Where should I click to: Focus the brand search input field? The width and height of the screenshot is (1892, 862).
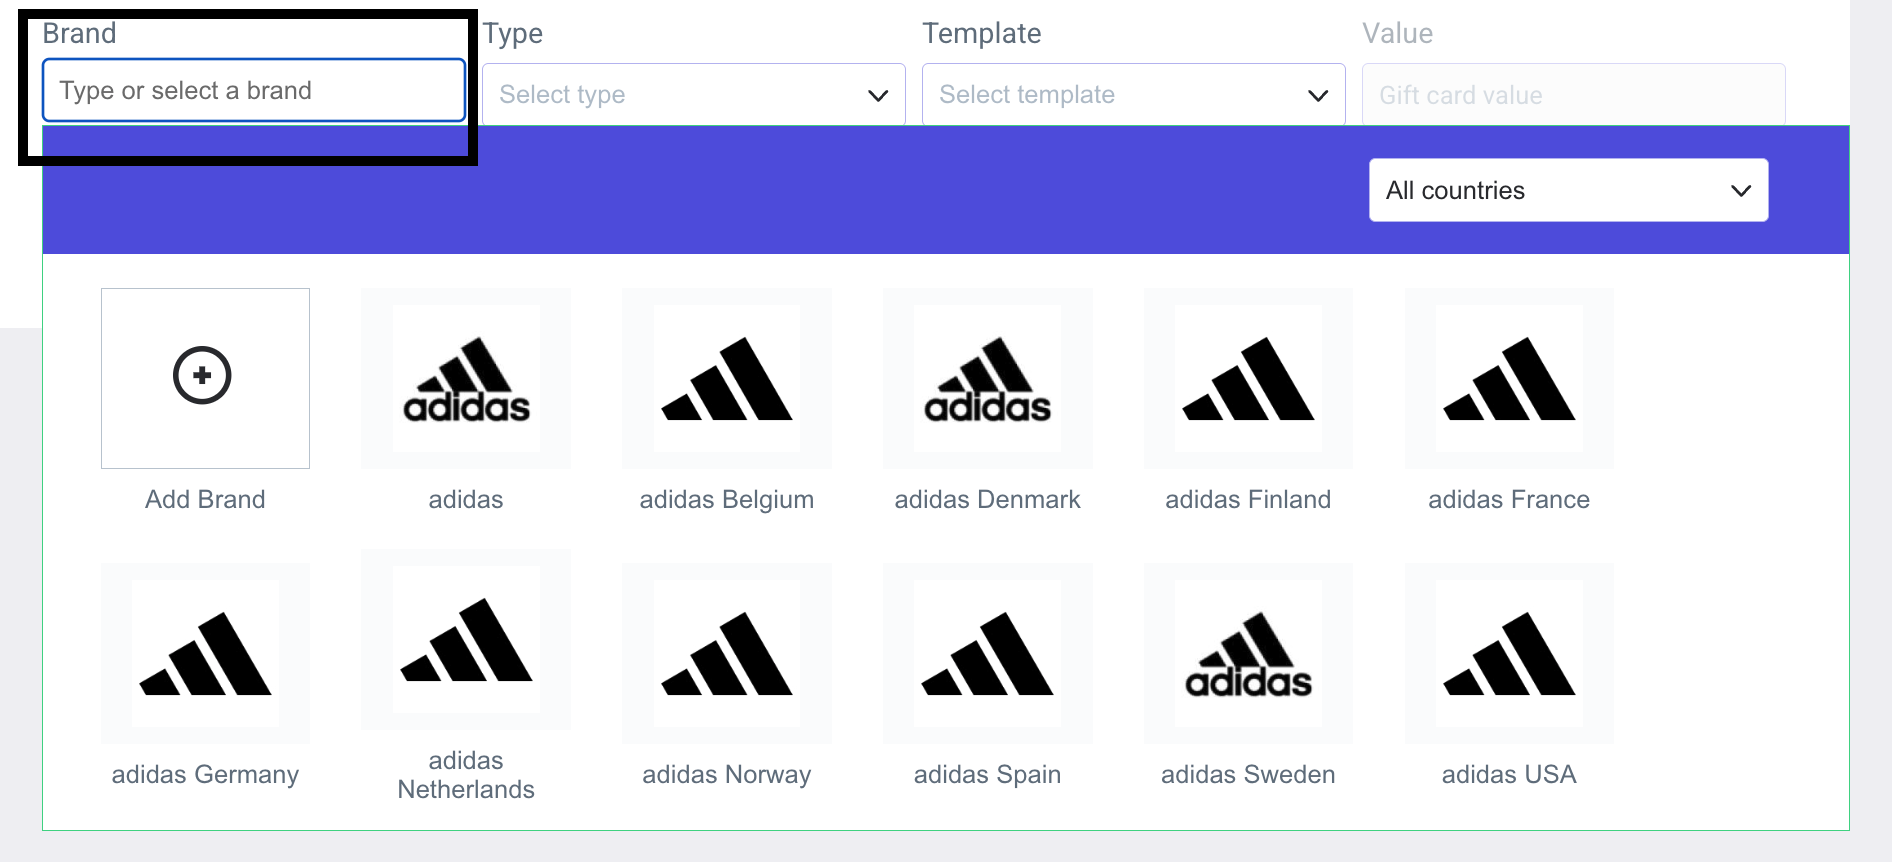253,91
